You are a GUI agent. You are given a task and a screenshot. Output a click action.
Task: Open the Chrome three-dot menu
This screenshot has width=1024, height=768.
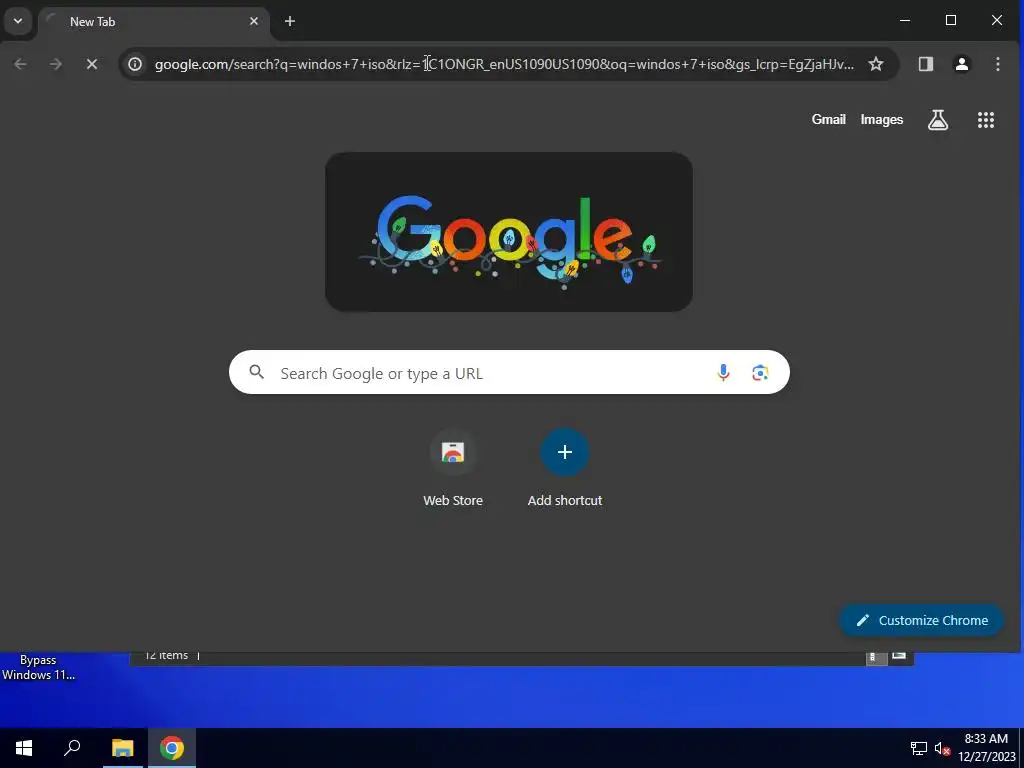[x=997, y=64]
